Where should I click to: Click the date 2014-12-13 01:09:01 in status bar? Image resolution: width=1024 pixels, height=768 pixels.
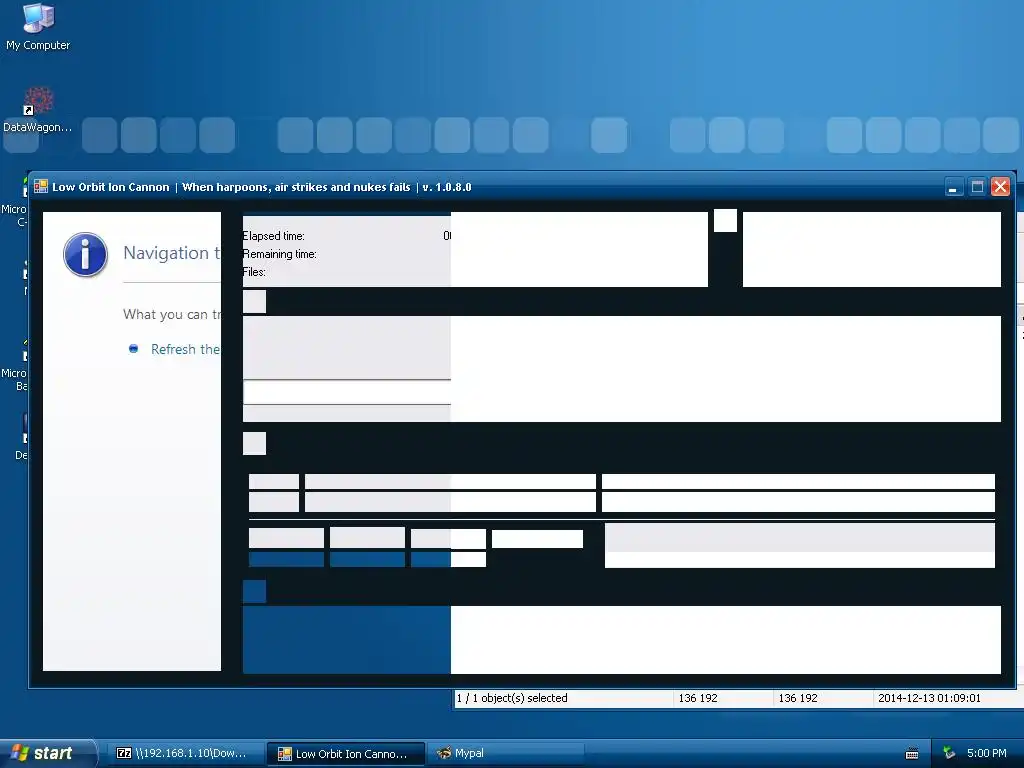coord(929,698)
